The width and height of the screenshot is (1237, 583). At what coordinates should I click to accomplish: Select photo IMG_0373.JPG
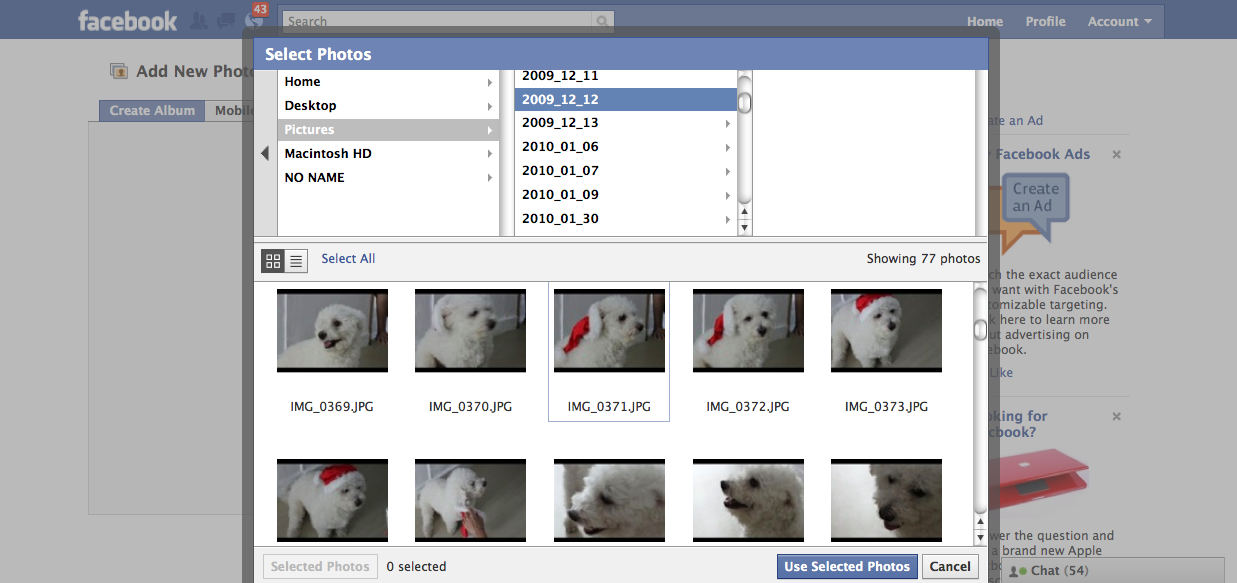pyautogui.click(x=886, y=330)
